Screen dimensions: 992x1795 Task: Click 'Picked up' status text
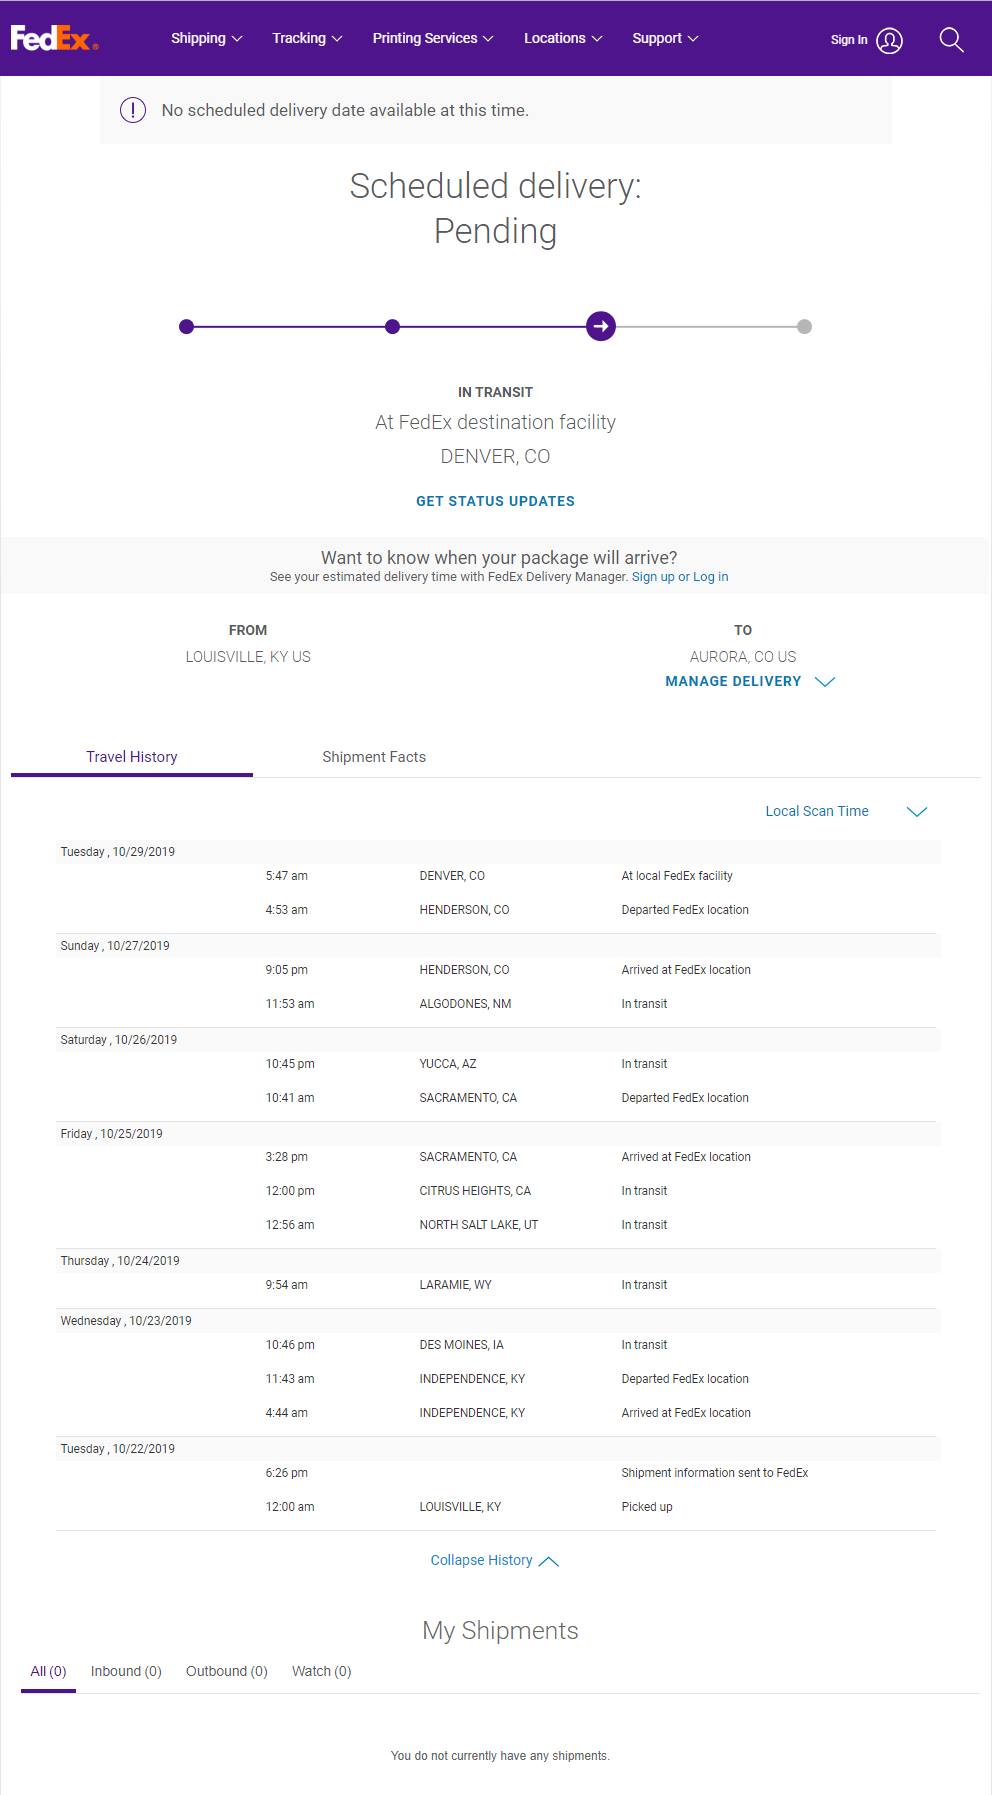(647, 1507)
